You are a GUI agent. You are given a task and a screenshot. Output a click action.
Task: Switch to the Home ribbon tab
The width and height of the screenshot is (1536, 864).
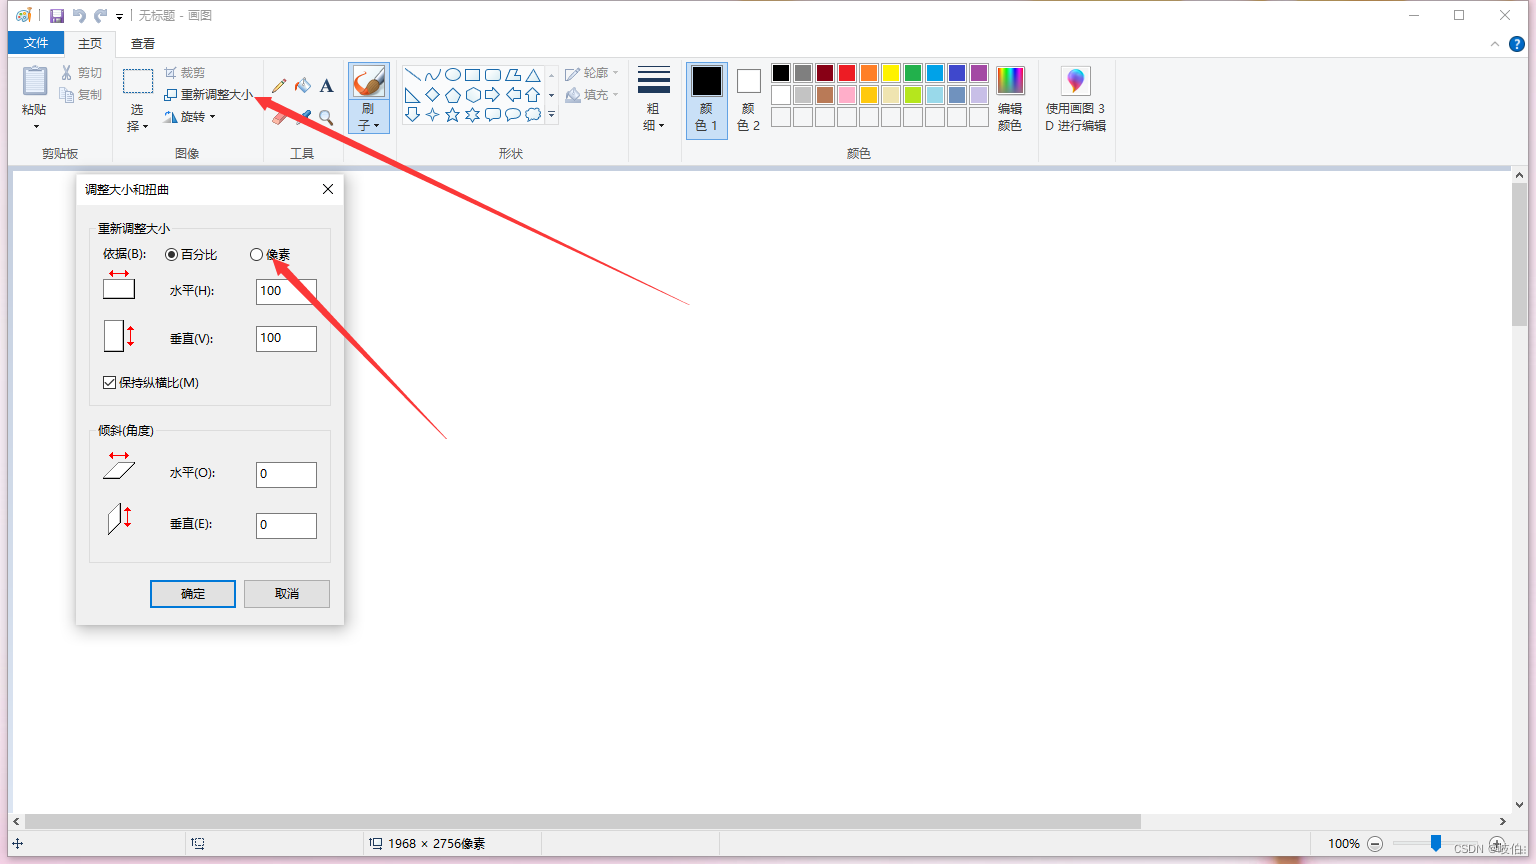(x=90, y=43)
